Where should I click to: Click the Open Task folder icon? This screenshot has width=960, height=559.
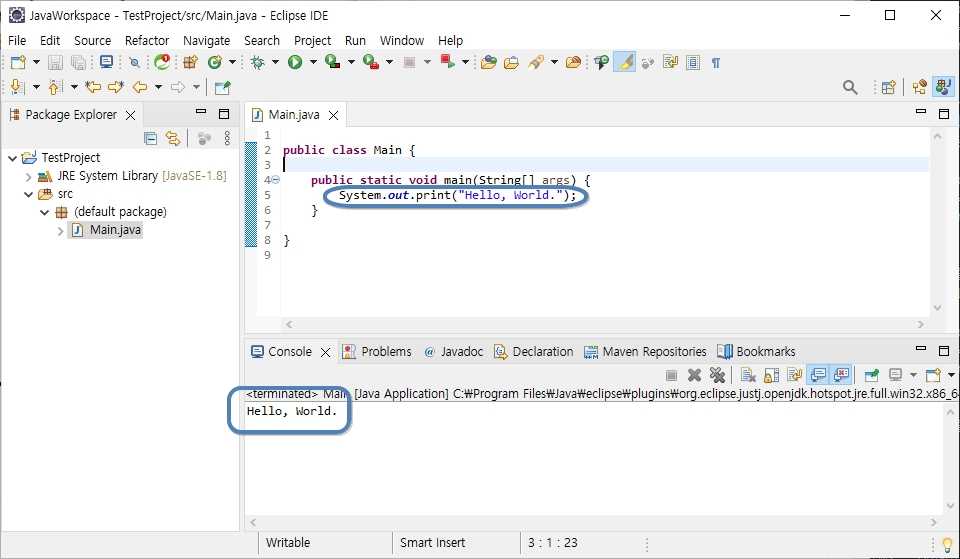511,62
